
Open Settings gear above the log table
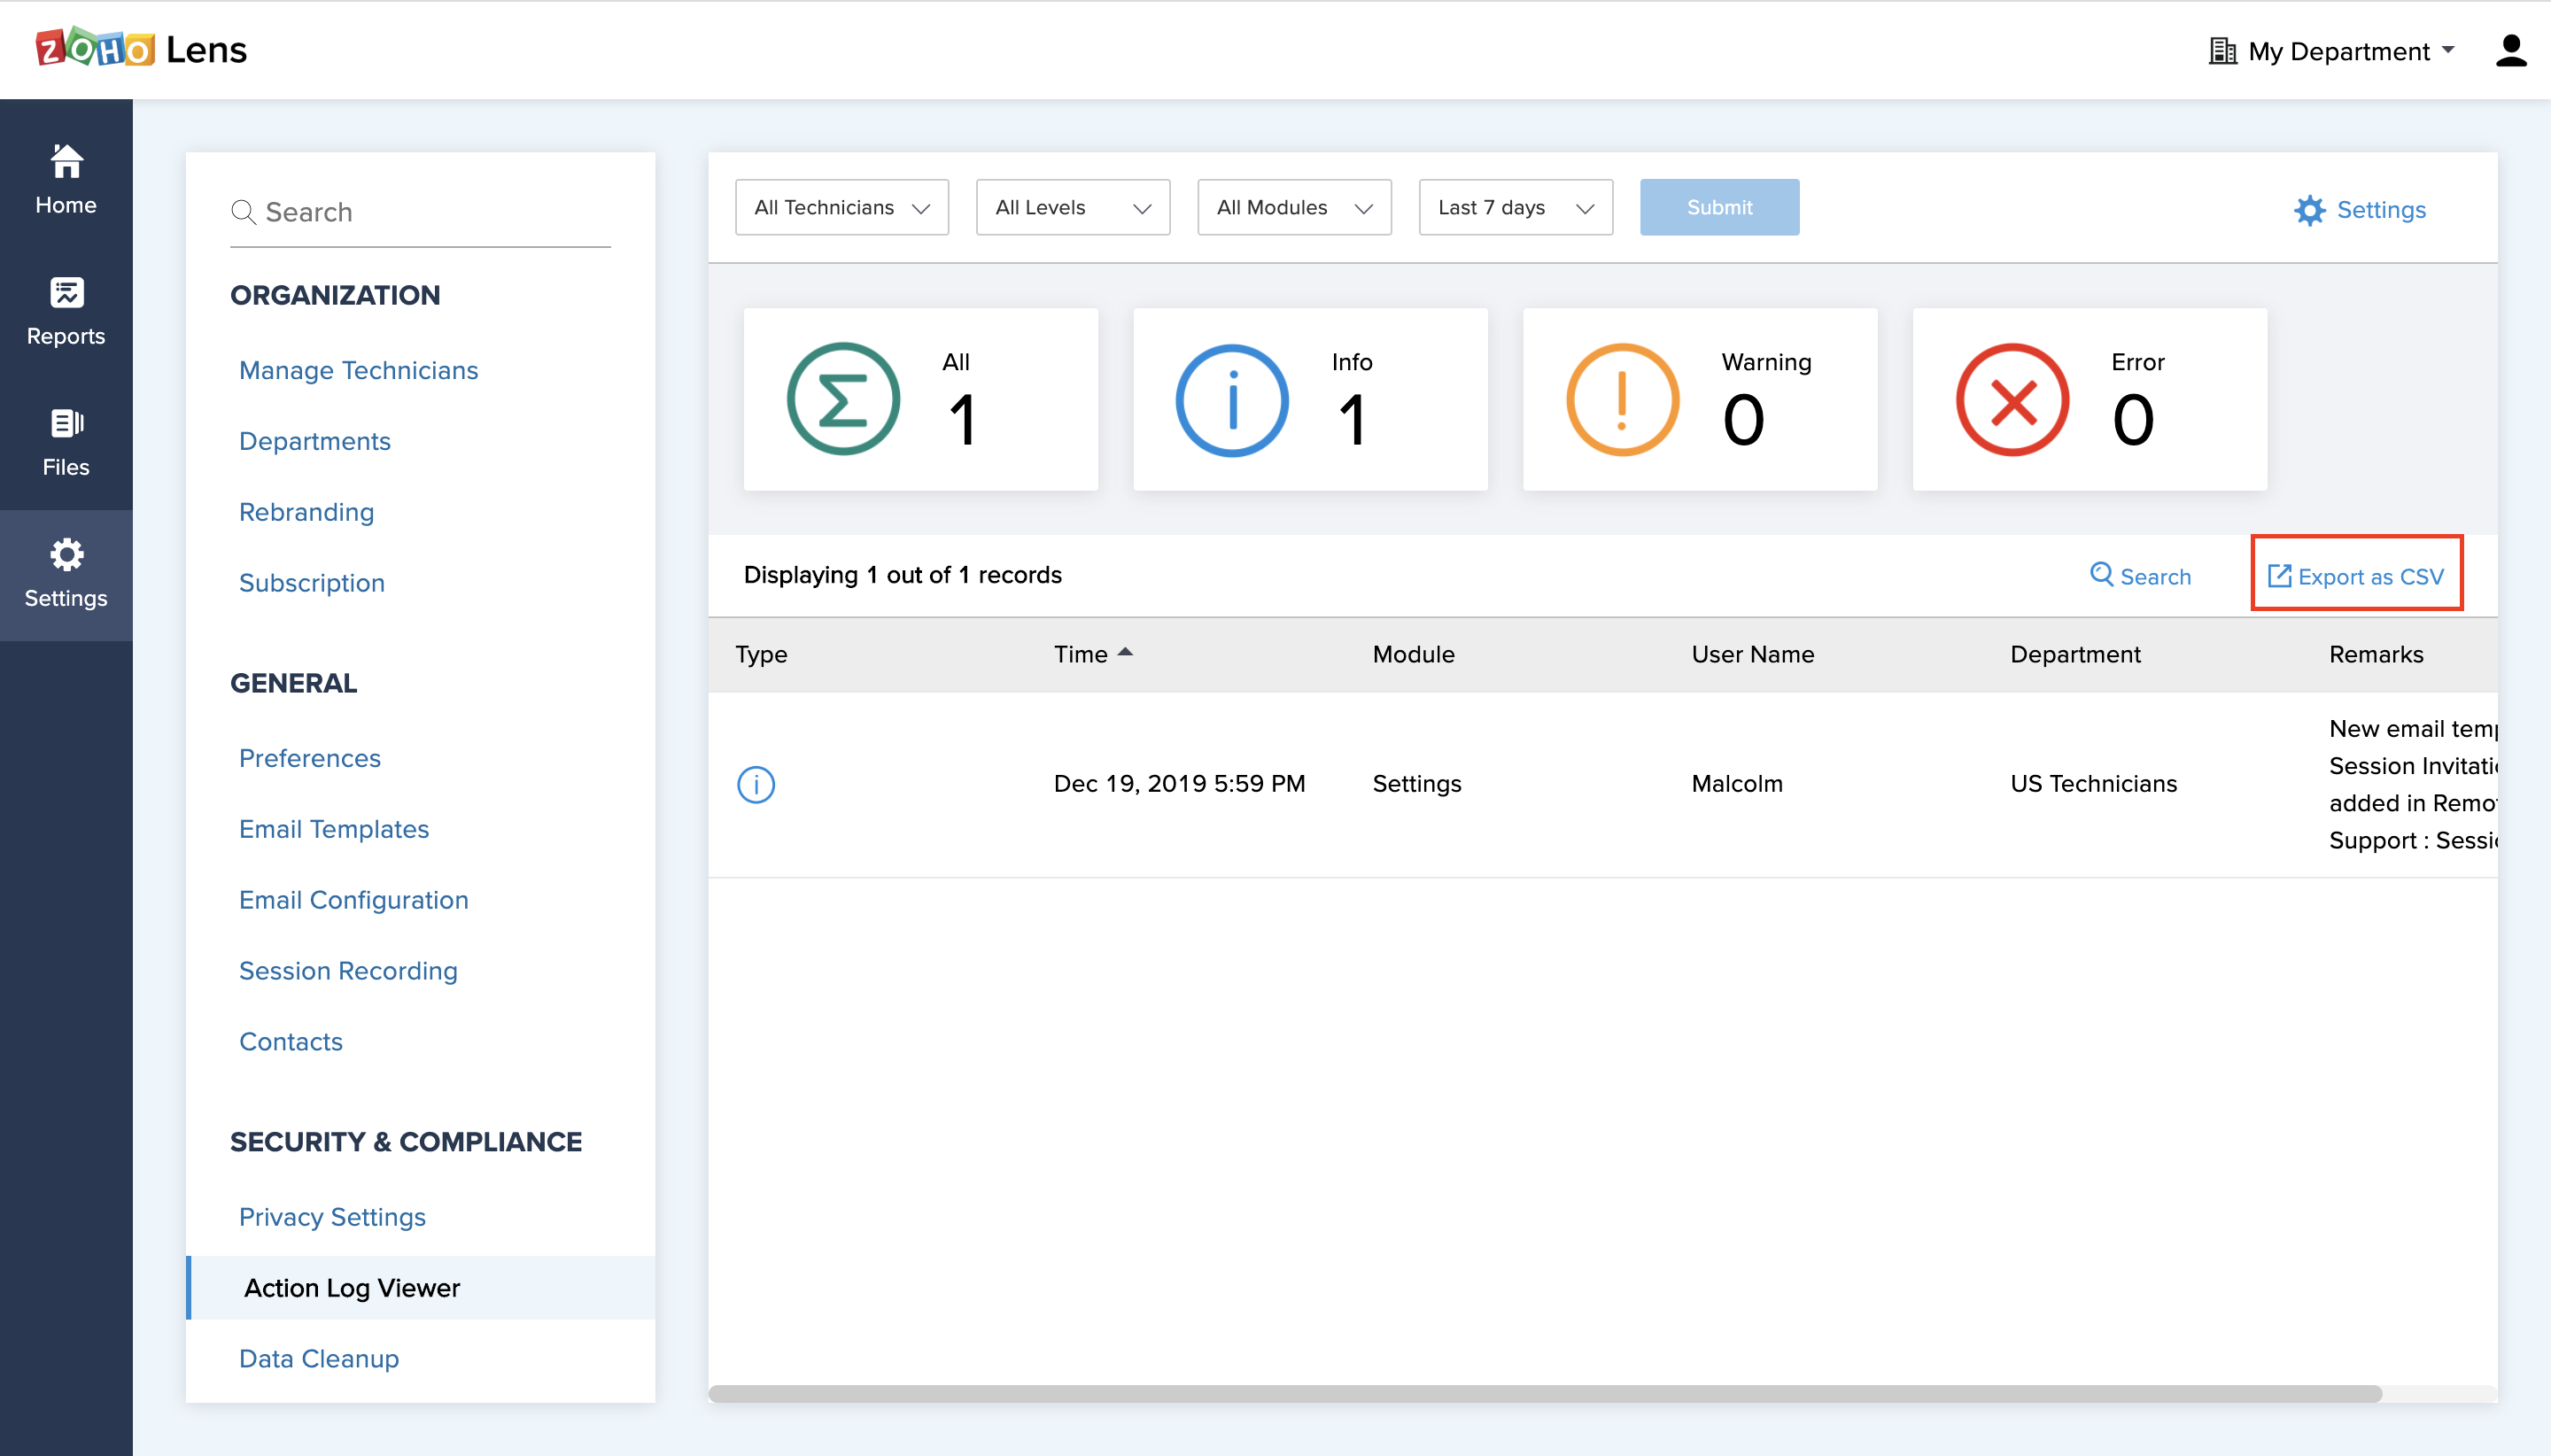pyautogui.click(x=2360, y=210)
